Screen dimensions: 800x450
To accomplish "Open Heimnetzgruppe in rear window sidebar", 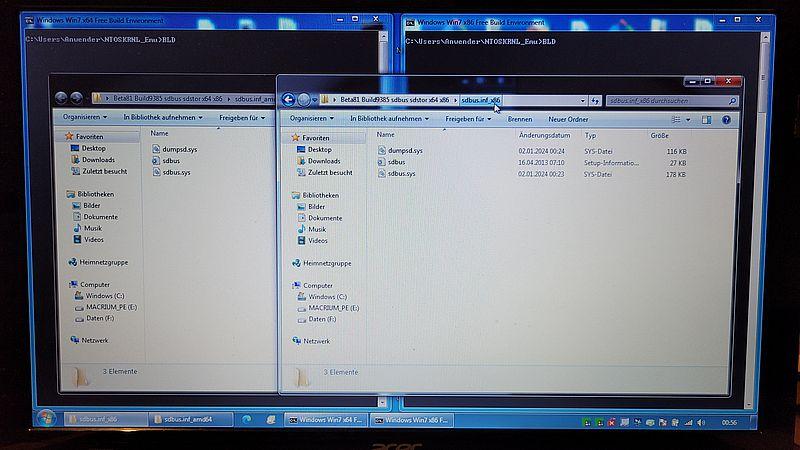I will point(98,262).
